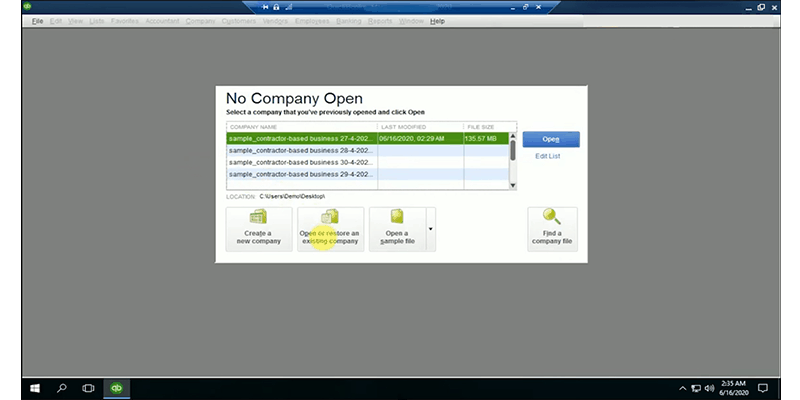
Task: Expand the sample file dropdown arrow
Action: tap(431, 229)
